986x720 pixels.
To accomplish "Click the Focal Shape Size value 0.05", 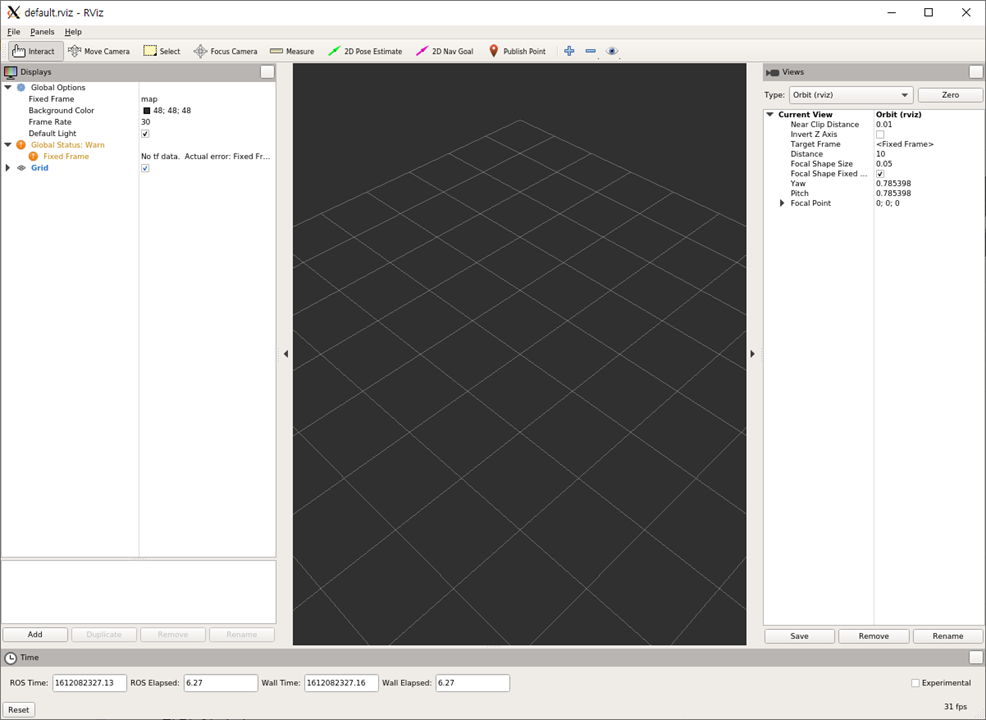I will pos(884,164).
